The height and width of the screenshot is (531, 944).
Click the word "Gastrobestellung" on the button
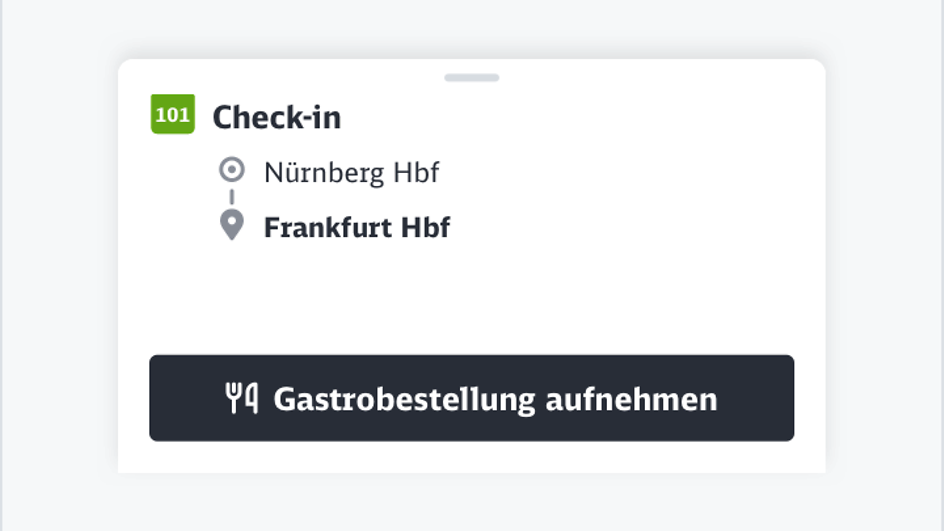point(404,399)
